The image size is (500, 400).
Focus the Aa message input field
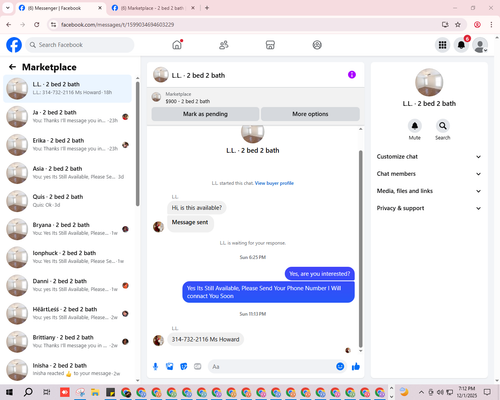(272, 367)
